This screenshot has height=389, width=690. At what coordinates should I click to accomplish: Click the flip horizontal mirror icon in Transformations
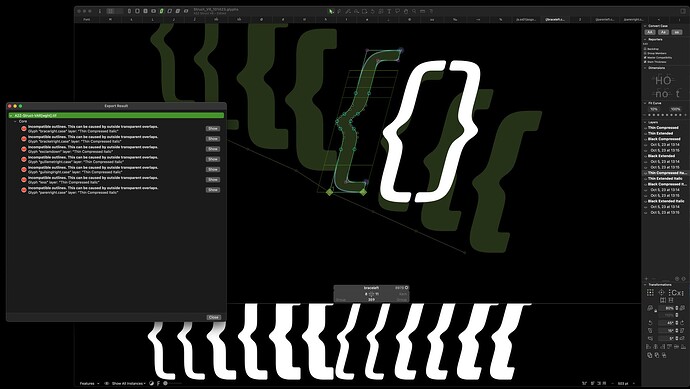pos(663,300)
